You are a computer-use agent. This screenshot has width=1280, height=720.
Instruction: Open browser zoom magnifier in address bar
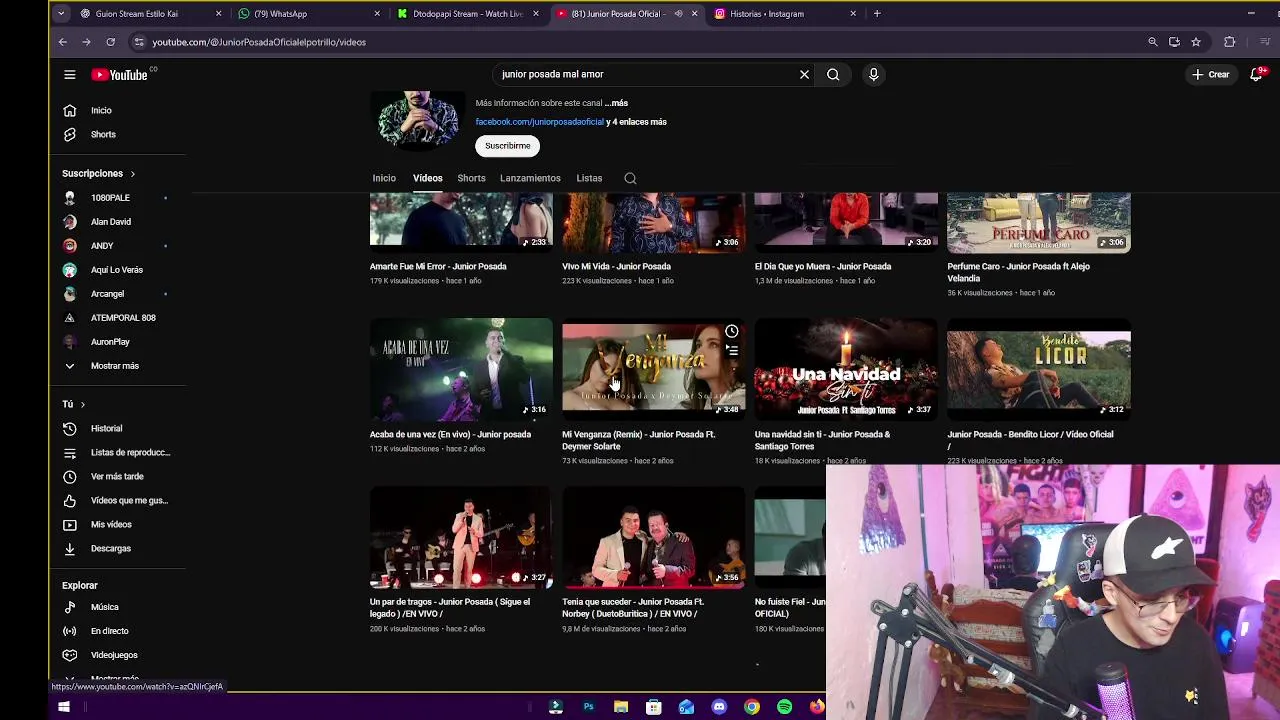tap(1152, 42)
